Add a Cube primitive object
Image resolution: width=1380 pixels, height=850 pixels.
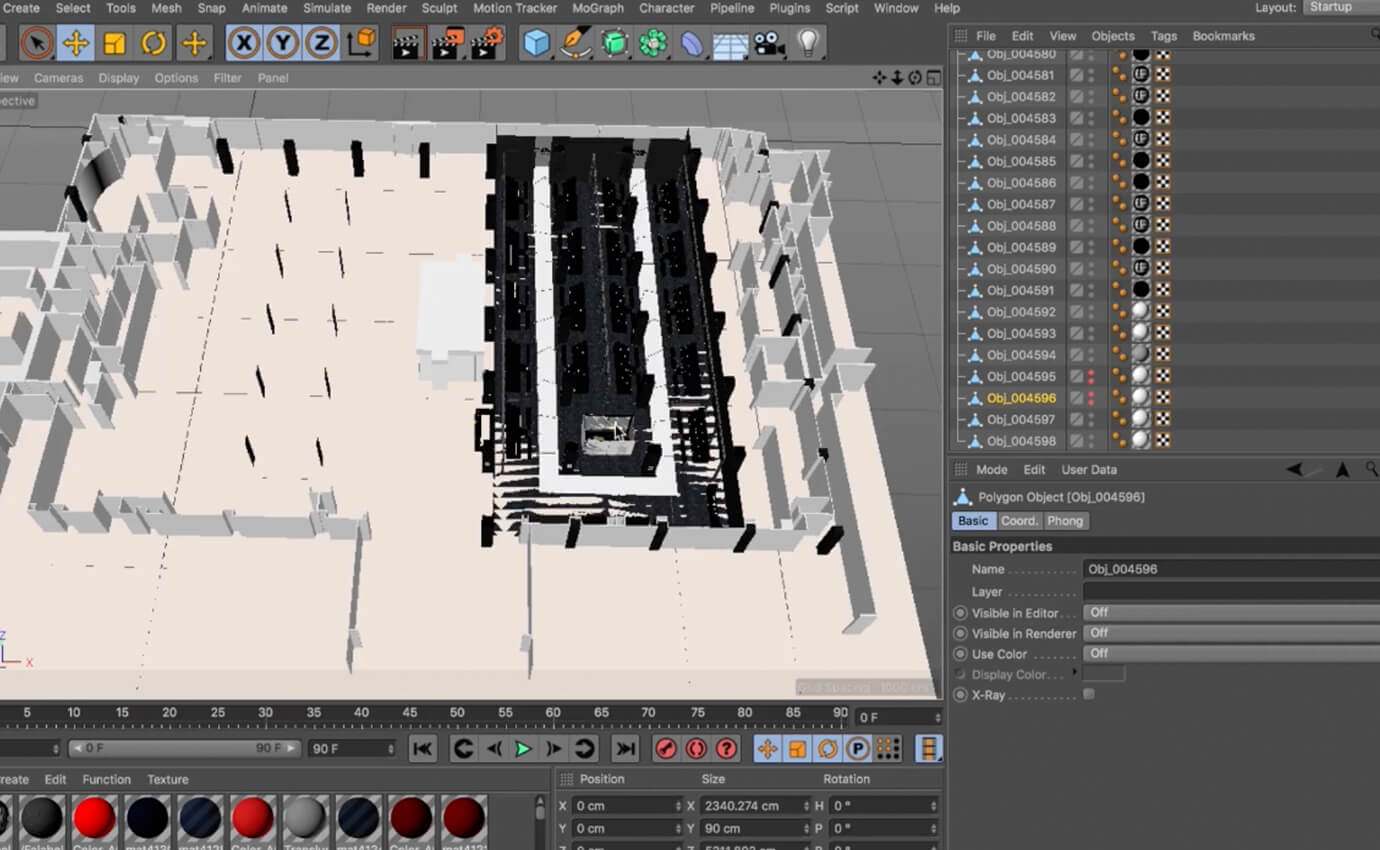537,43
